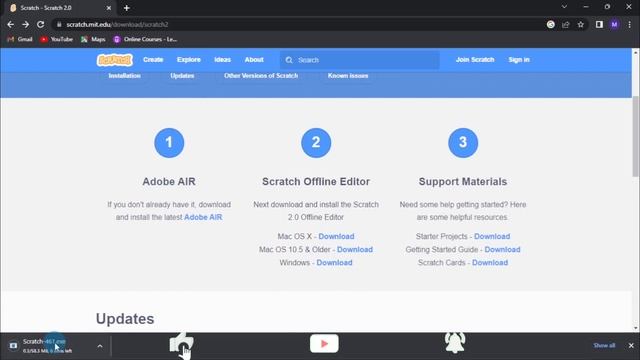Open the Maps bookmark
The image size is (640, 360).
pyautogui.click(x=93, y=39)
